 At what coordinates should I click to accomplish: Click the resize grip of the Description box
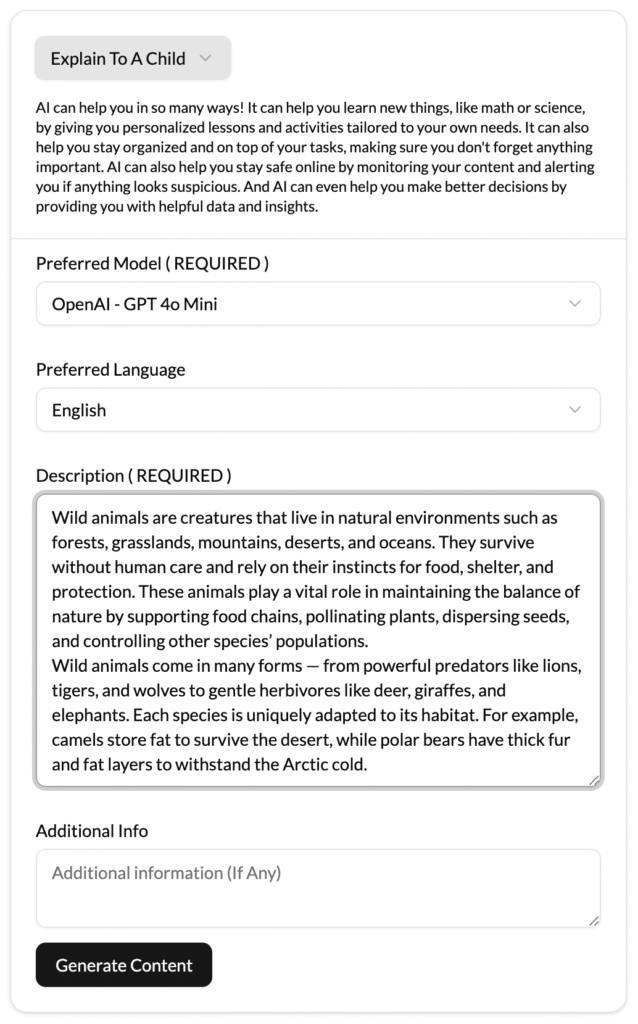594,780
